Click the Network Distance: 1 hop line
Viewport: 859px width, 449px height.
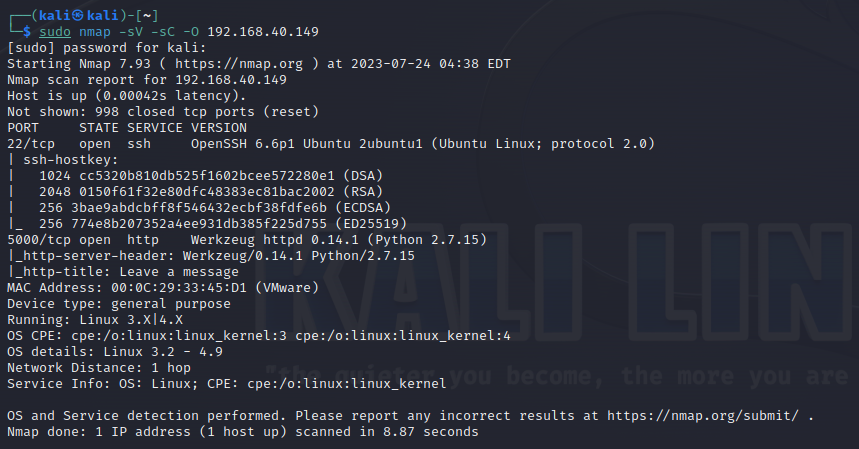pos(99,368)
